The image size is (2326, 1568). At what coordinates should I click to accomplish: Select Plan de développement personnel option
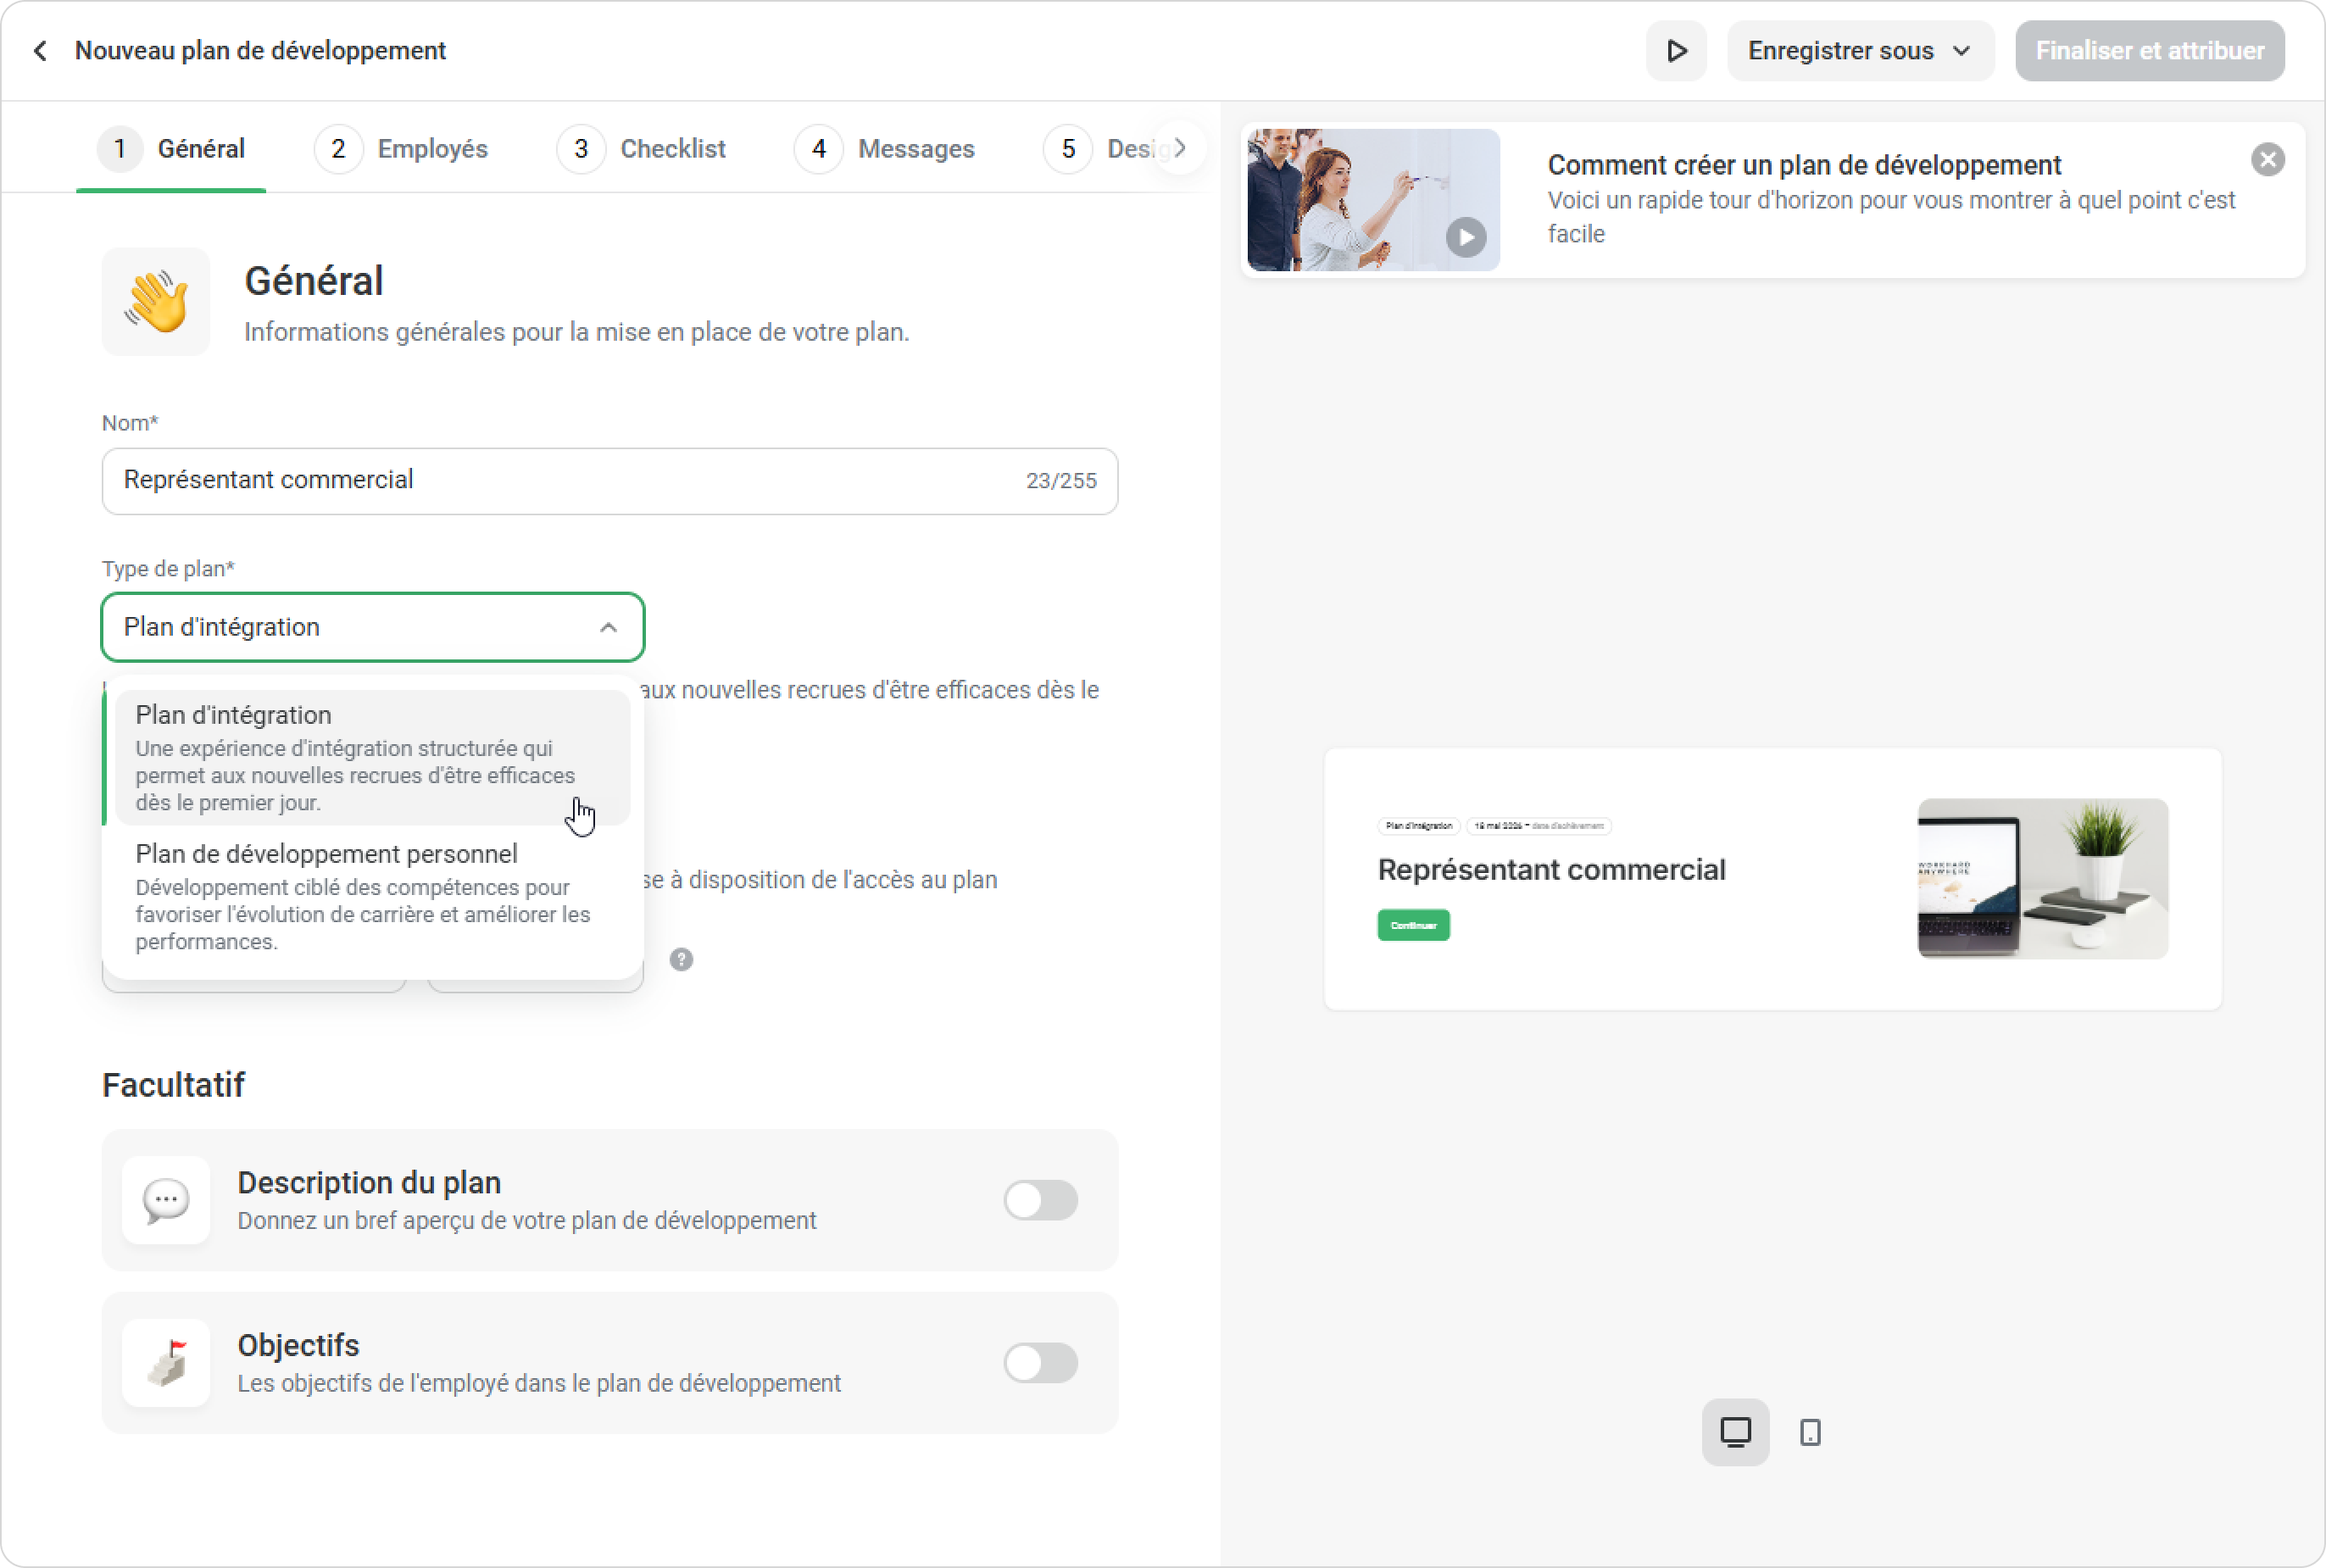(373, 896)
